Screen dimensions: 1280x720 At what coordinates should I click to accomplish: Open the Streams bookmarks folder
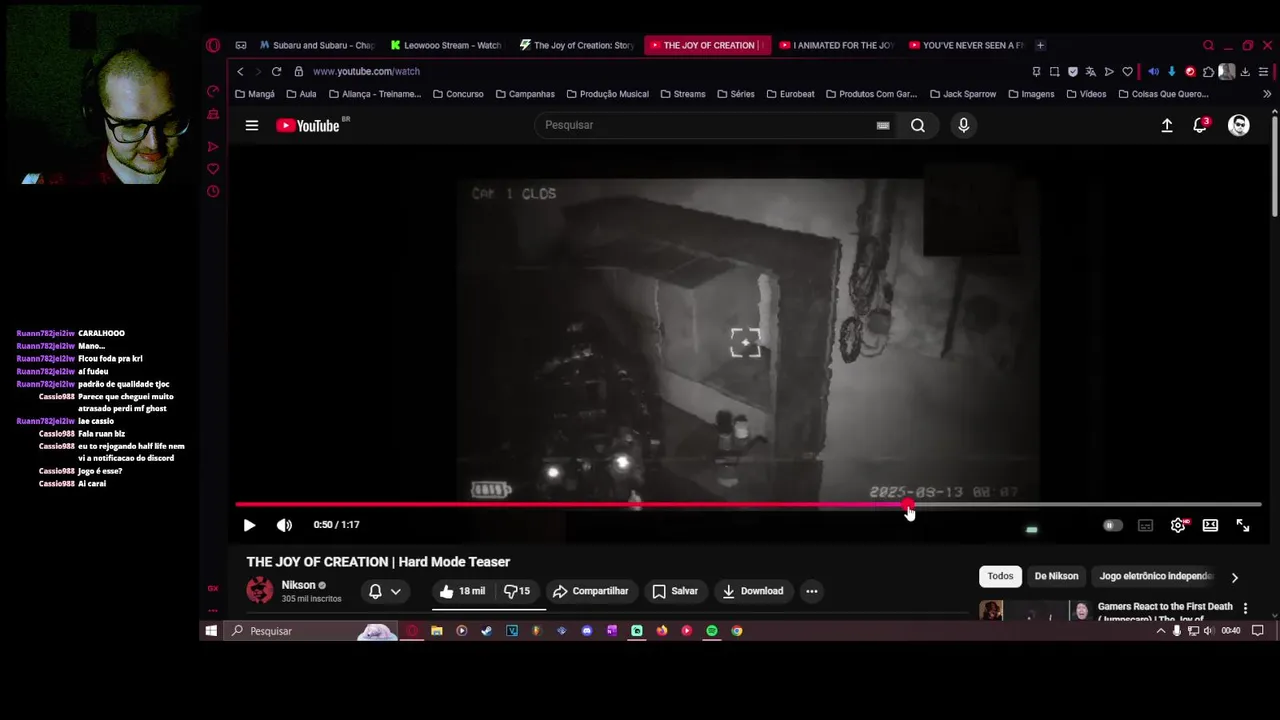click(682, 94)
